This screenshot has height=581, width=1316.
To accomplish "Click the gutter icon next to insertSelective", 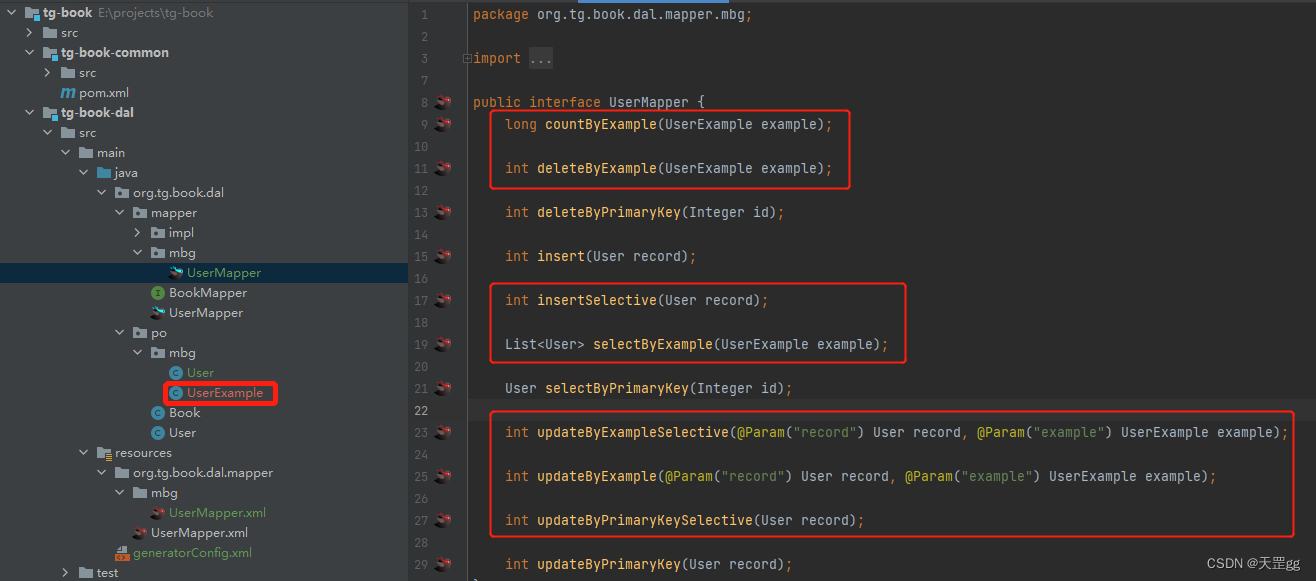I will (x=443, y=300).
